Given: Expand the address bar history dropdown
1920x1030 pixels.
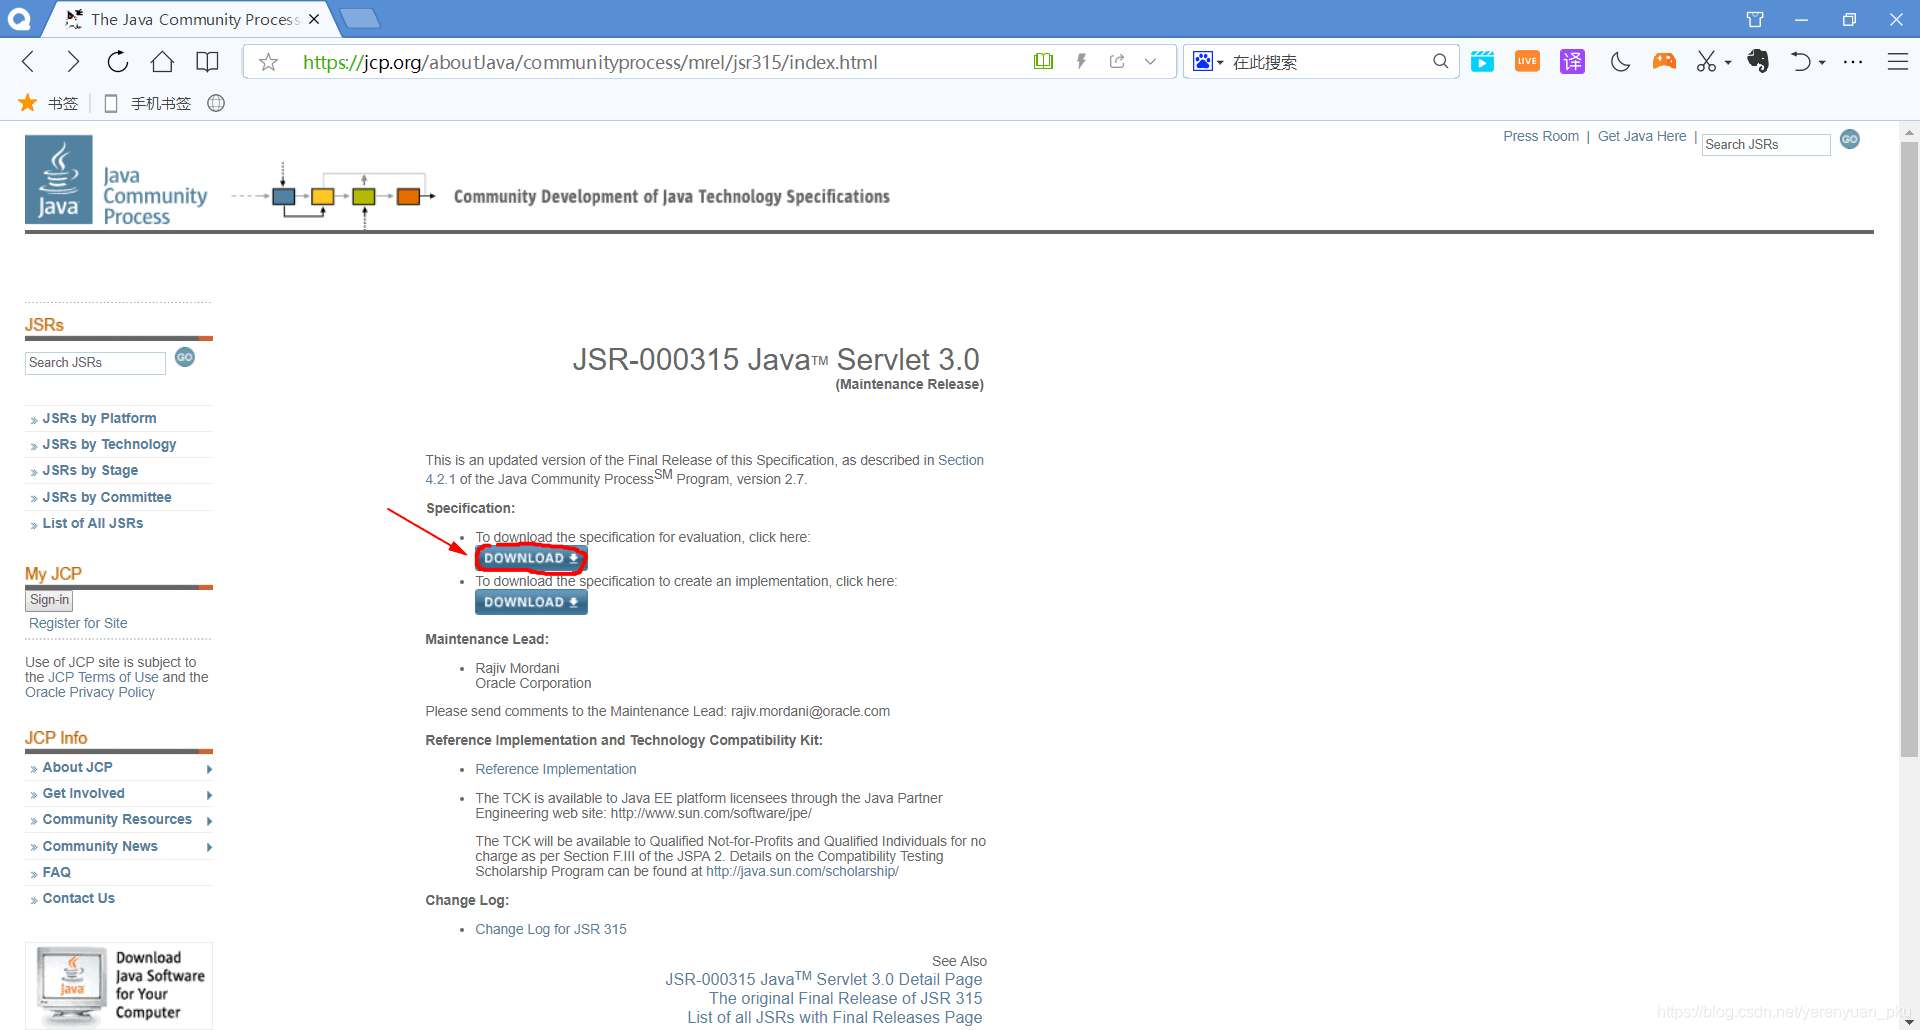Looking at the screenshot, I should [x=1151, y=62].
